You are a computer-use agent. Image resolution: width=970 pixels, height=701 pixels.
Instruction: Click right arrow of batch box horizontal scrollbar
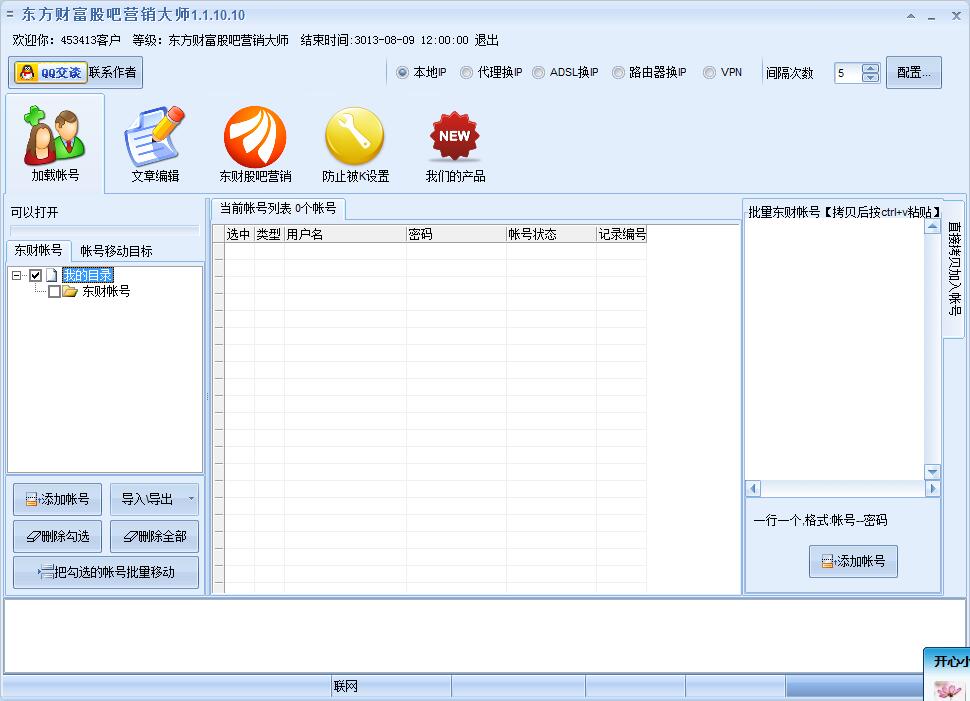pyautogui.click(x=933, y=489)
